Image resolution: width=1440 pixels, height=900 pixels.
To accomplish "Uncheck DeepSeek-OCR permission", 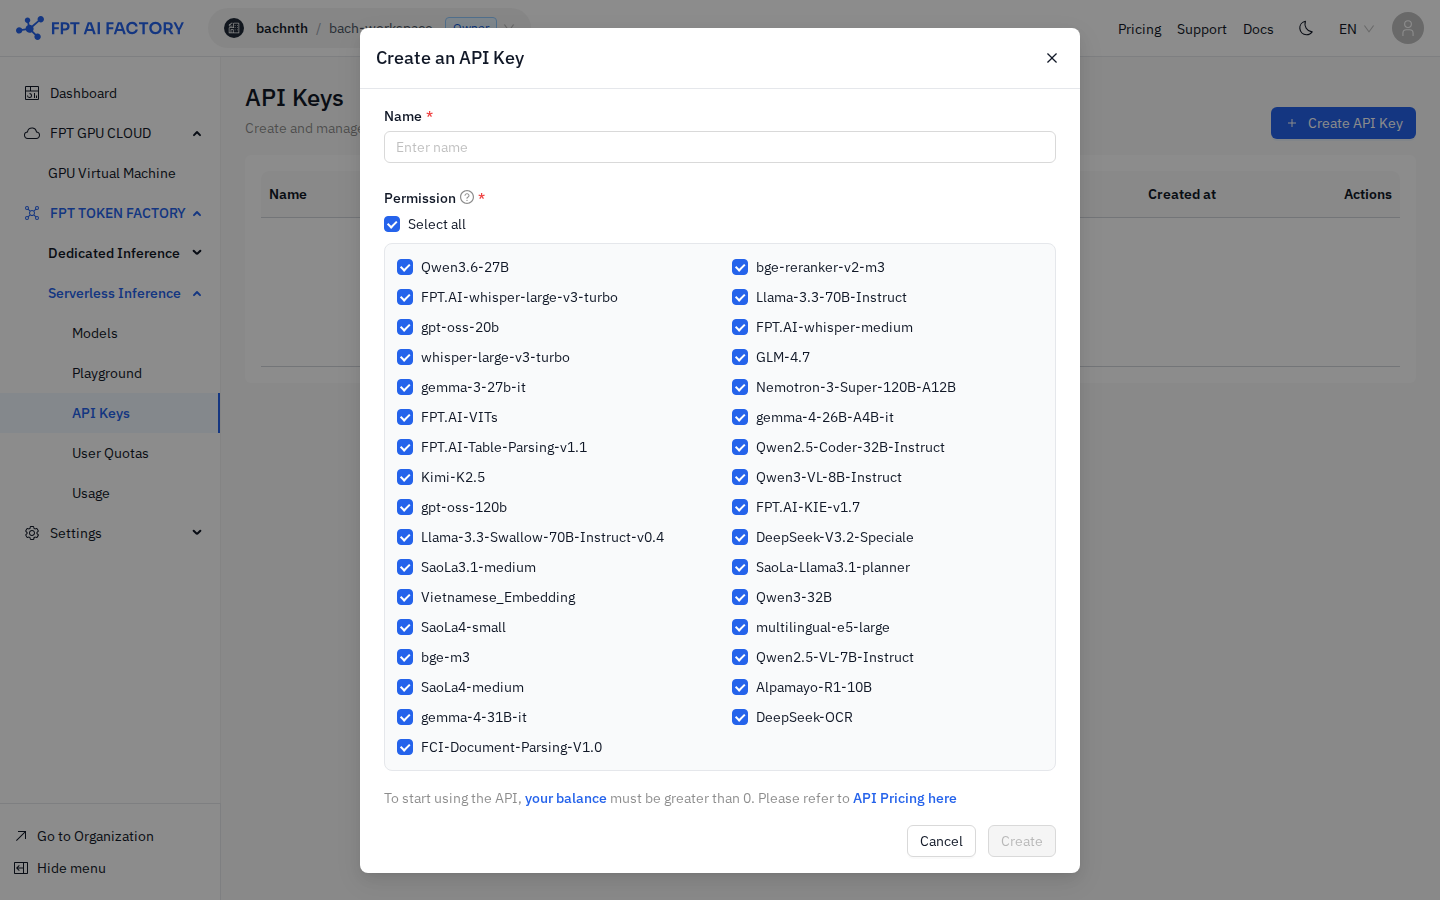I will (740, 717).
